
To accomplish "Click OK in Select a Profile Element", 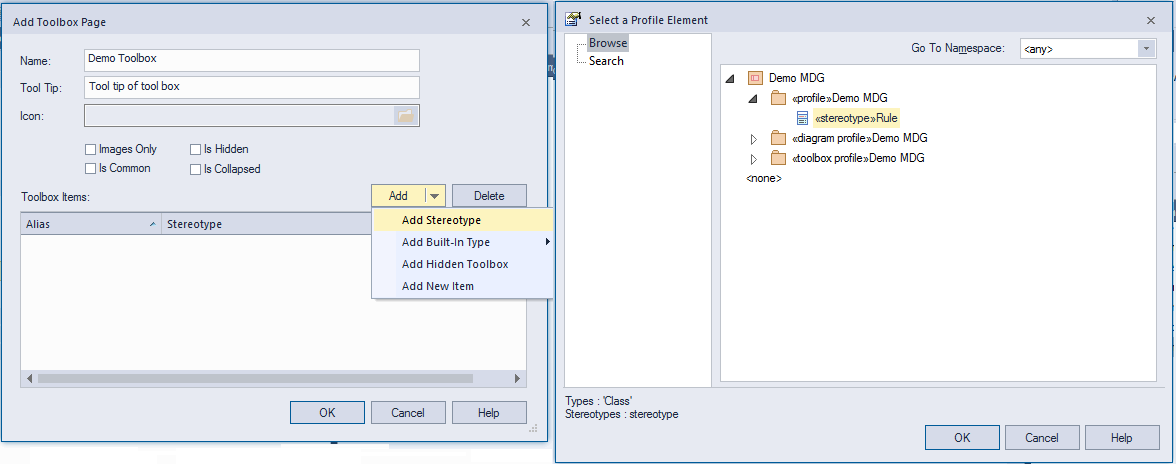I will click(x=962, y=437).
